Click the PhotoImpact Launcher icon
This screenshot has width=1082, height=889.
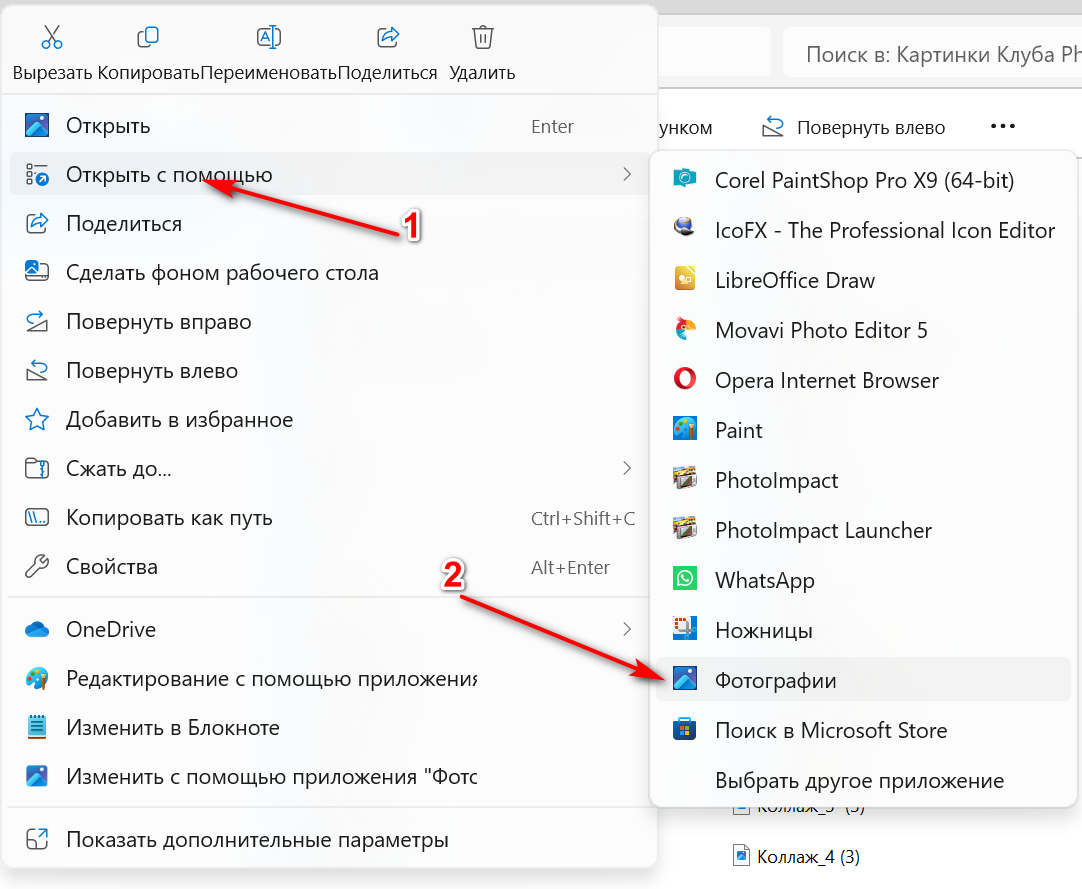point(685,529)
